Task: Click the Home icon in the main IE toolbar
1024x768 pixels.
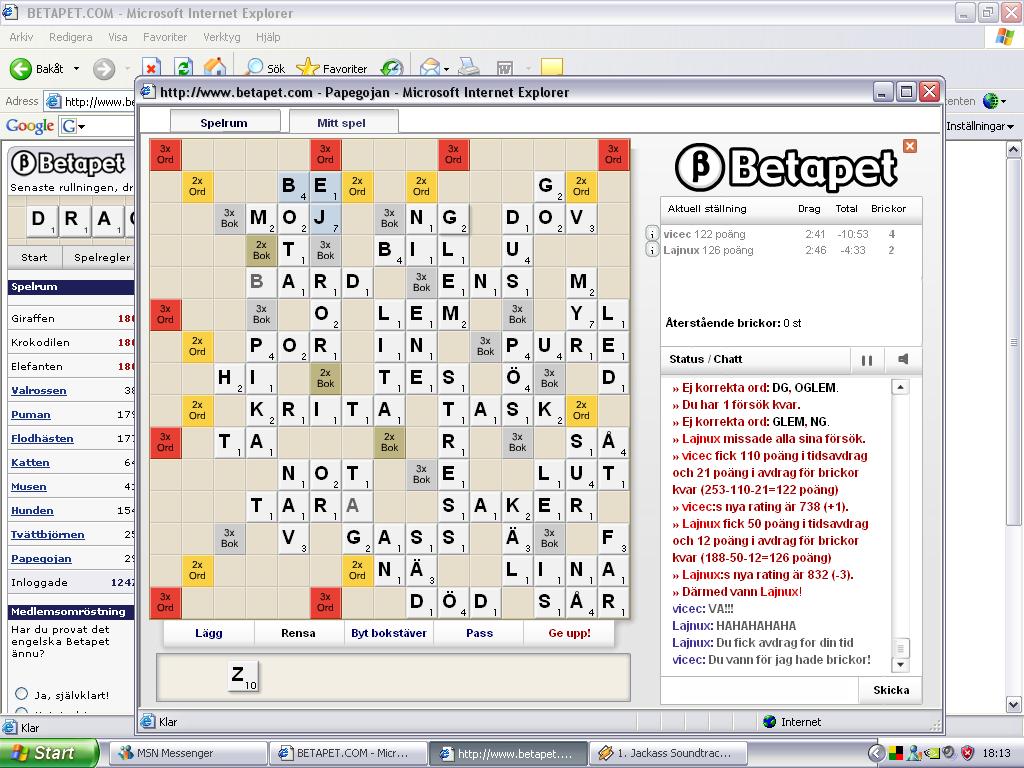Action: coord(215,67)
